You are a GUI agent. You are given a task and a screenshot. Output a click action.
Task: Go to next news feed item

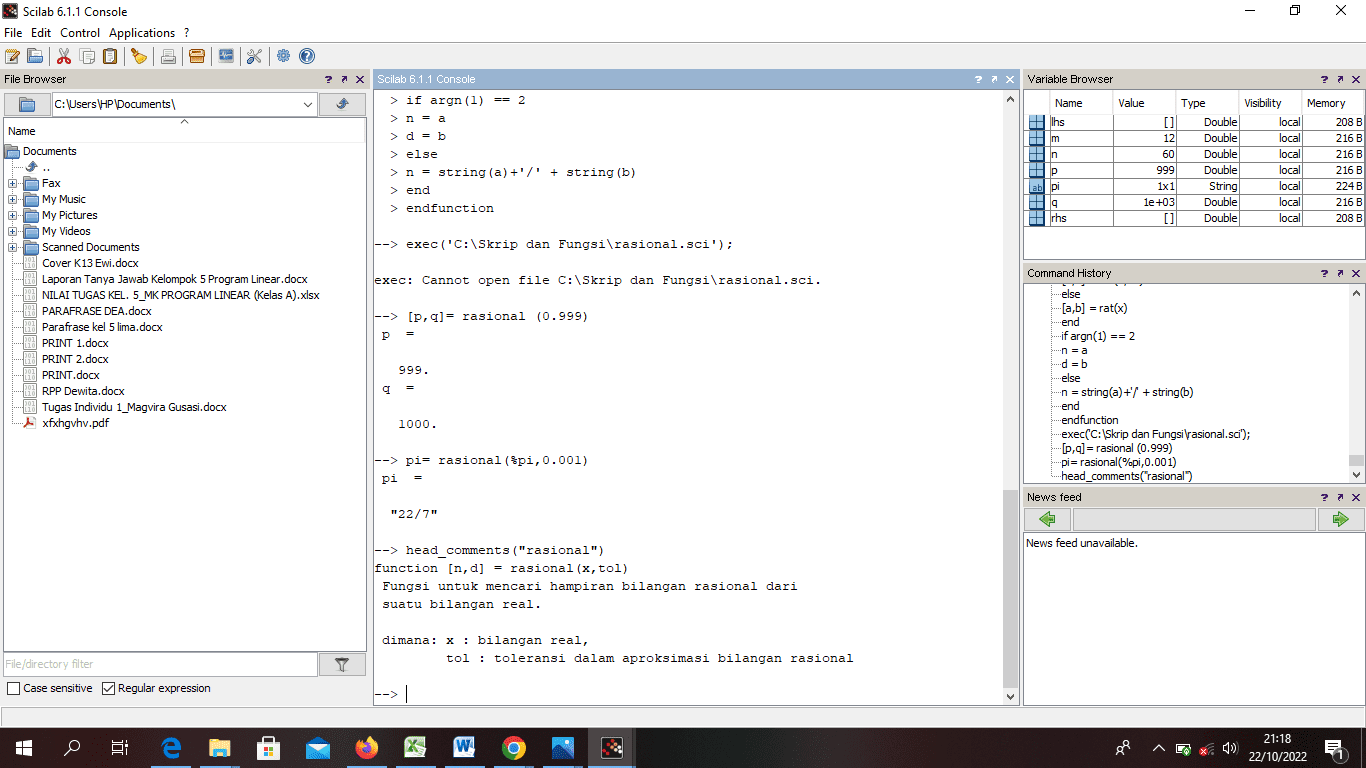[x=1341, y=519]
